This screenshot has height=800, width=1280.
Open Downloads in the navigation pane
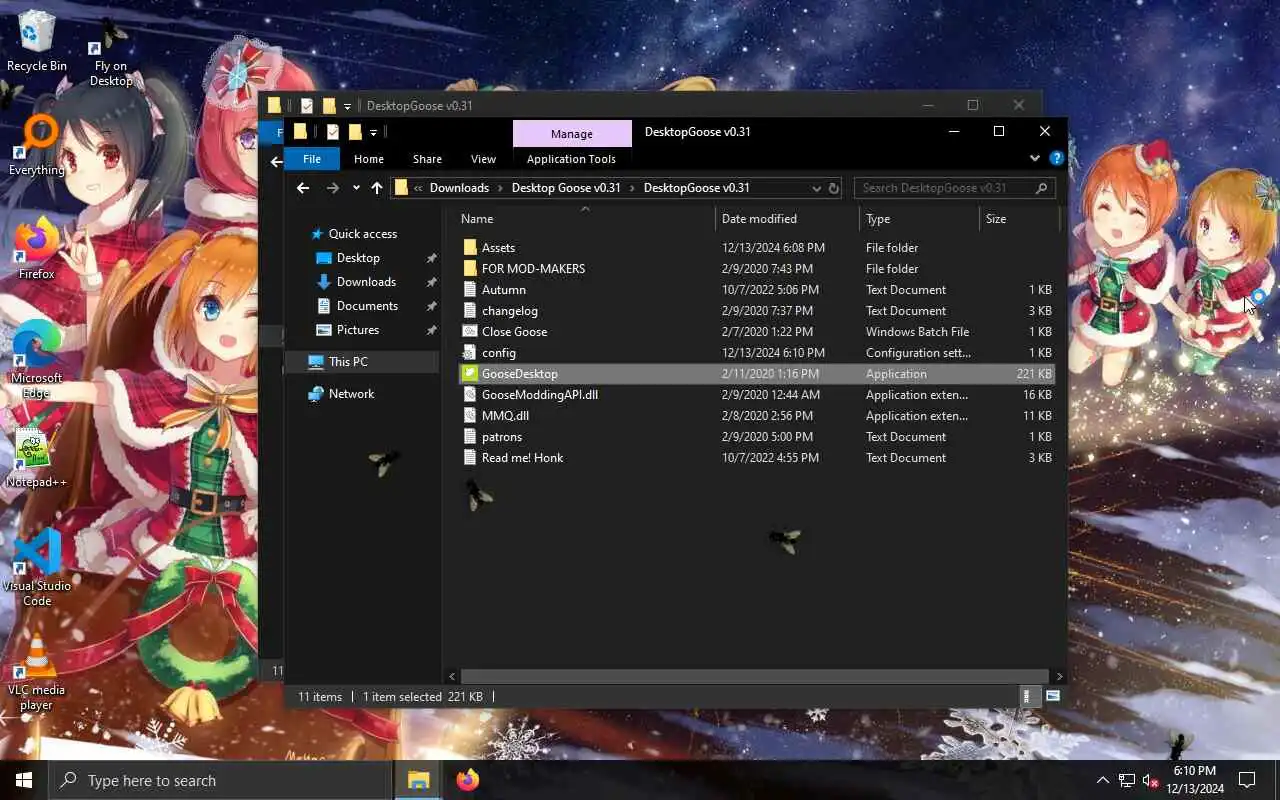tap(366, 282)
